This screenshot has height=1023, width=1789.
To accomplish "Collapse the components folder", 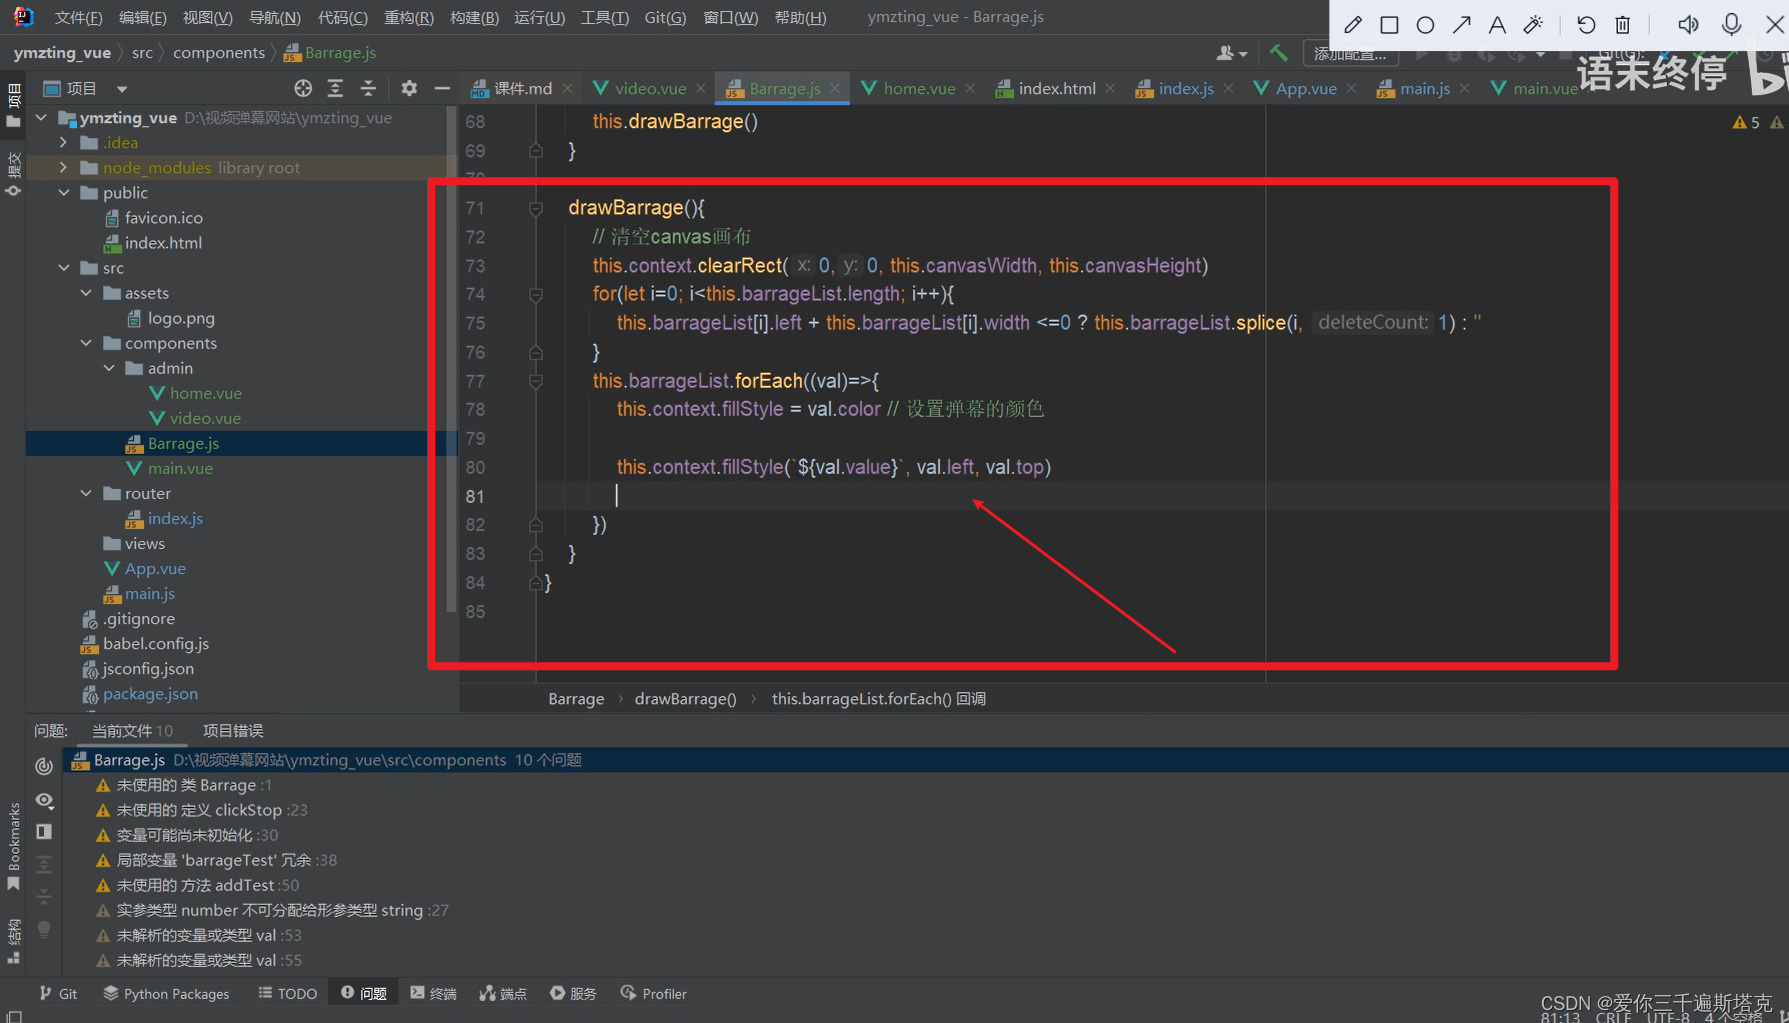I will click(x=87, y=343).
